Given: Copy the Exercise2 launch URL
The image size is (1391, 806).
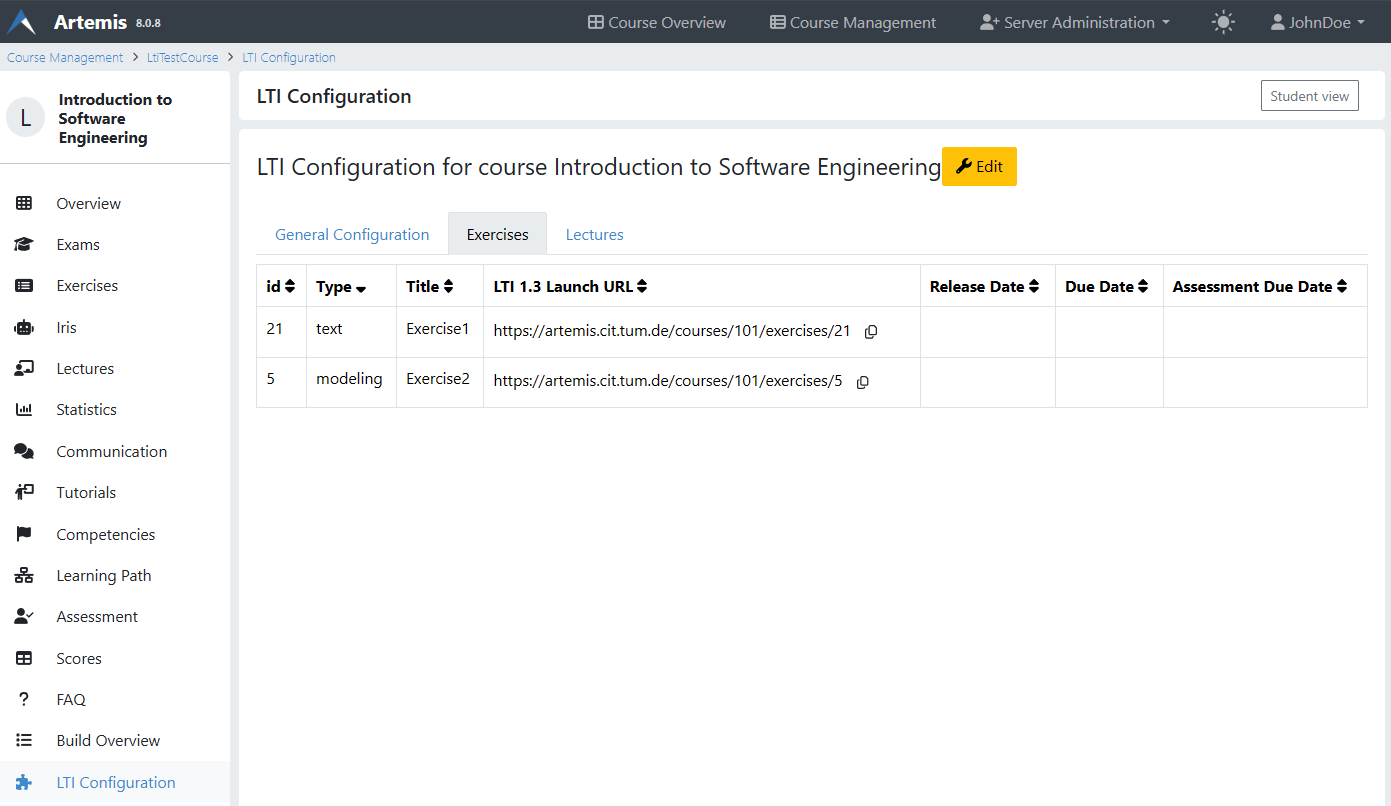Looking at the screenshot, I should coord(862,382).
